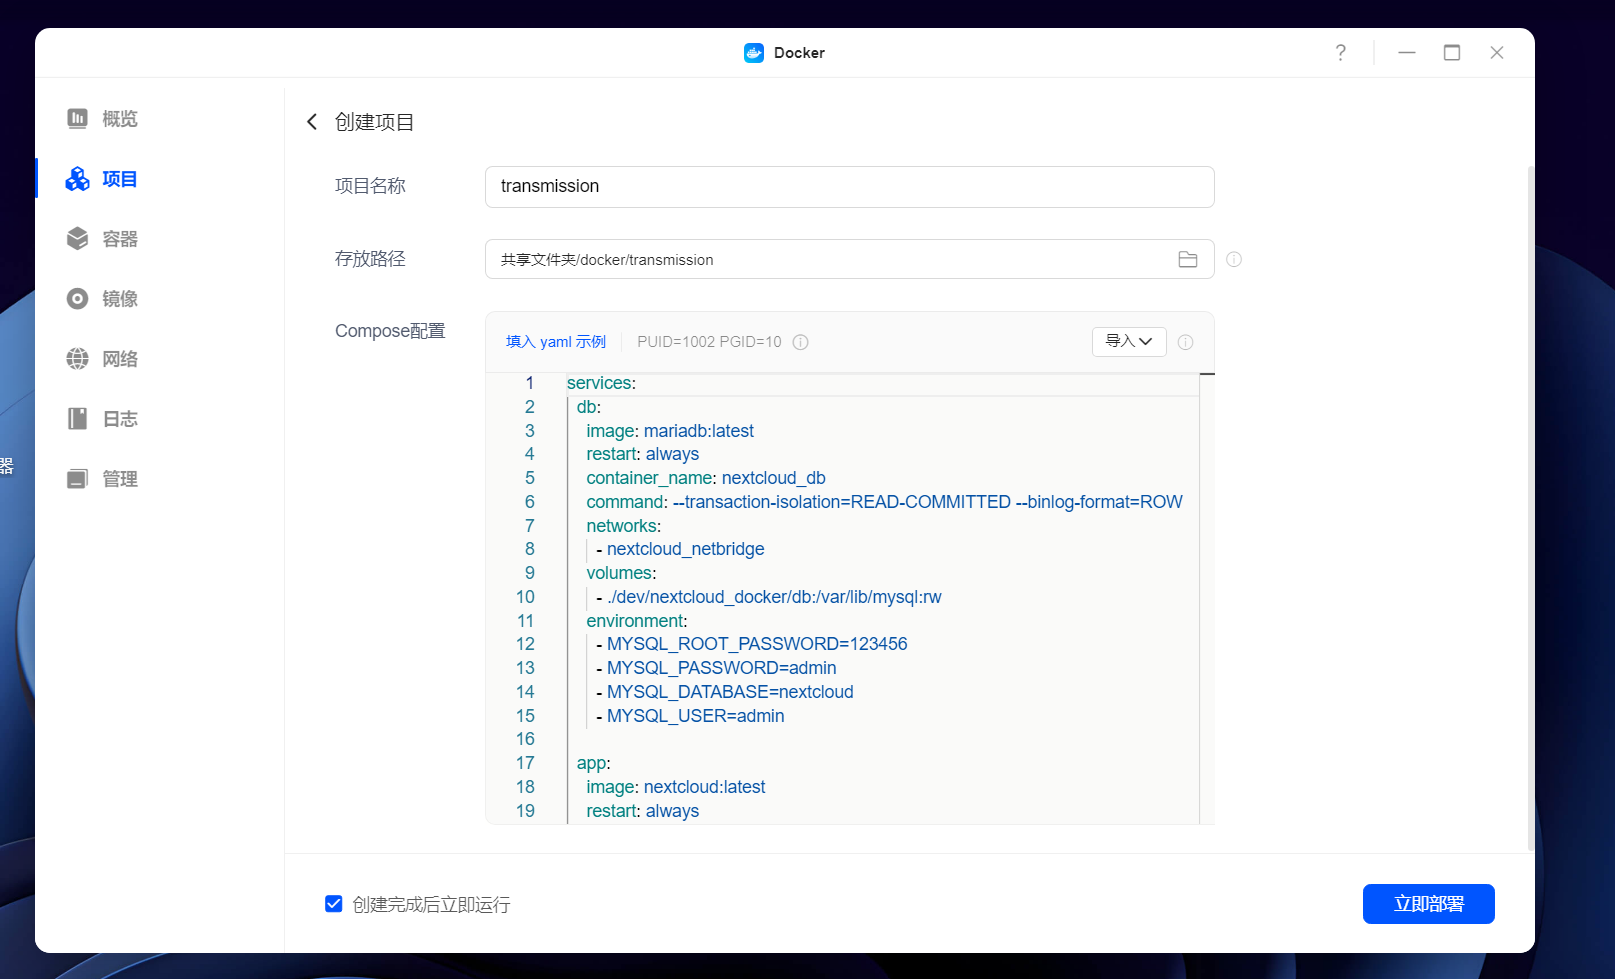Open the 容器 container section icon
The width and height of the screenshot is (1615, 979).
pyautogui.click(x=77, y=239)
